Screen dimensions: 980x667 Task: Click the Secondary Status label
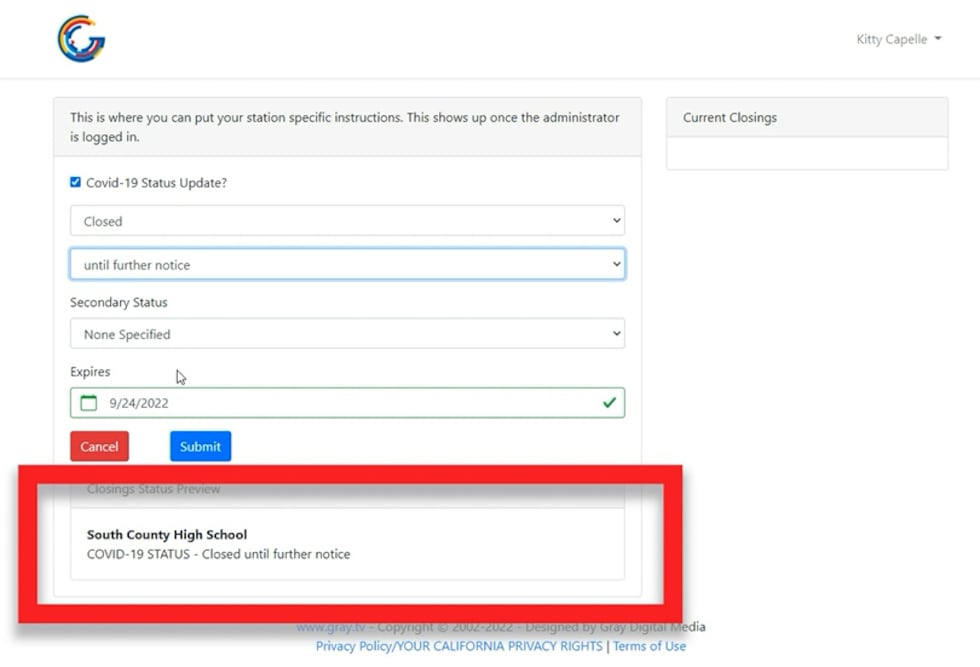point(119,302)
